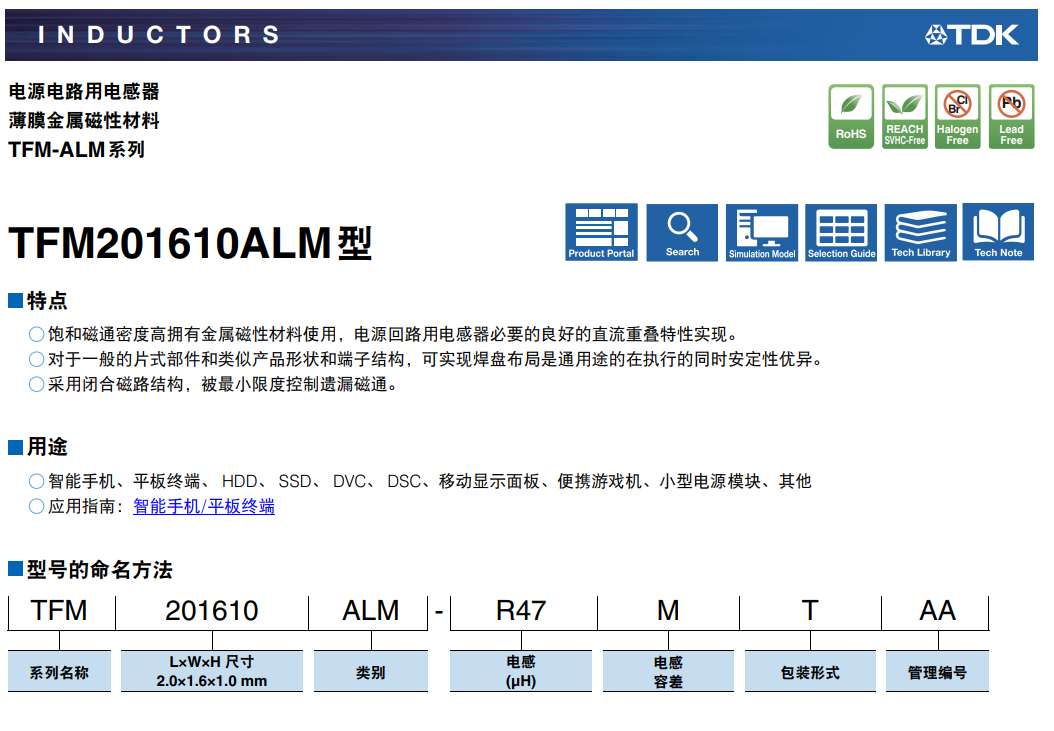The image size is (1054, 731).
Task: Click the 薄膜金属磁性材料 subtitle line
Action: (84, 120)
